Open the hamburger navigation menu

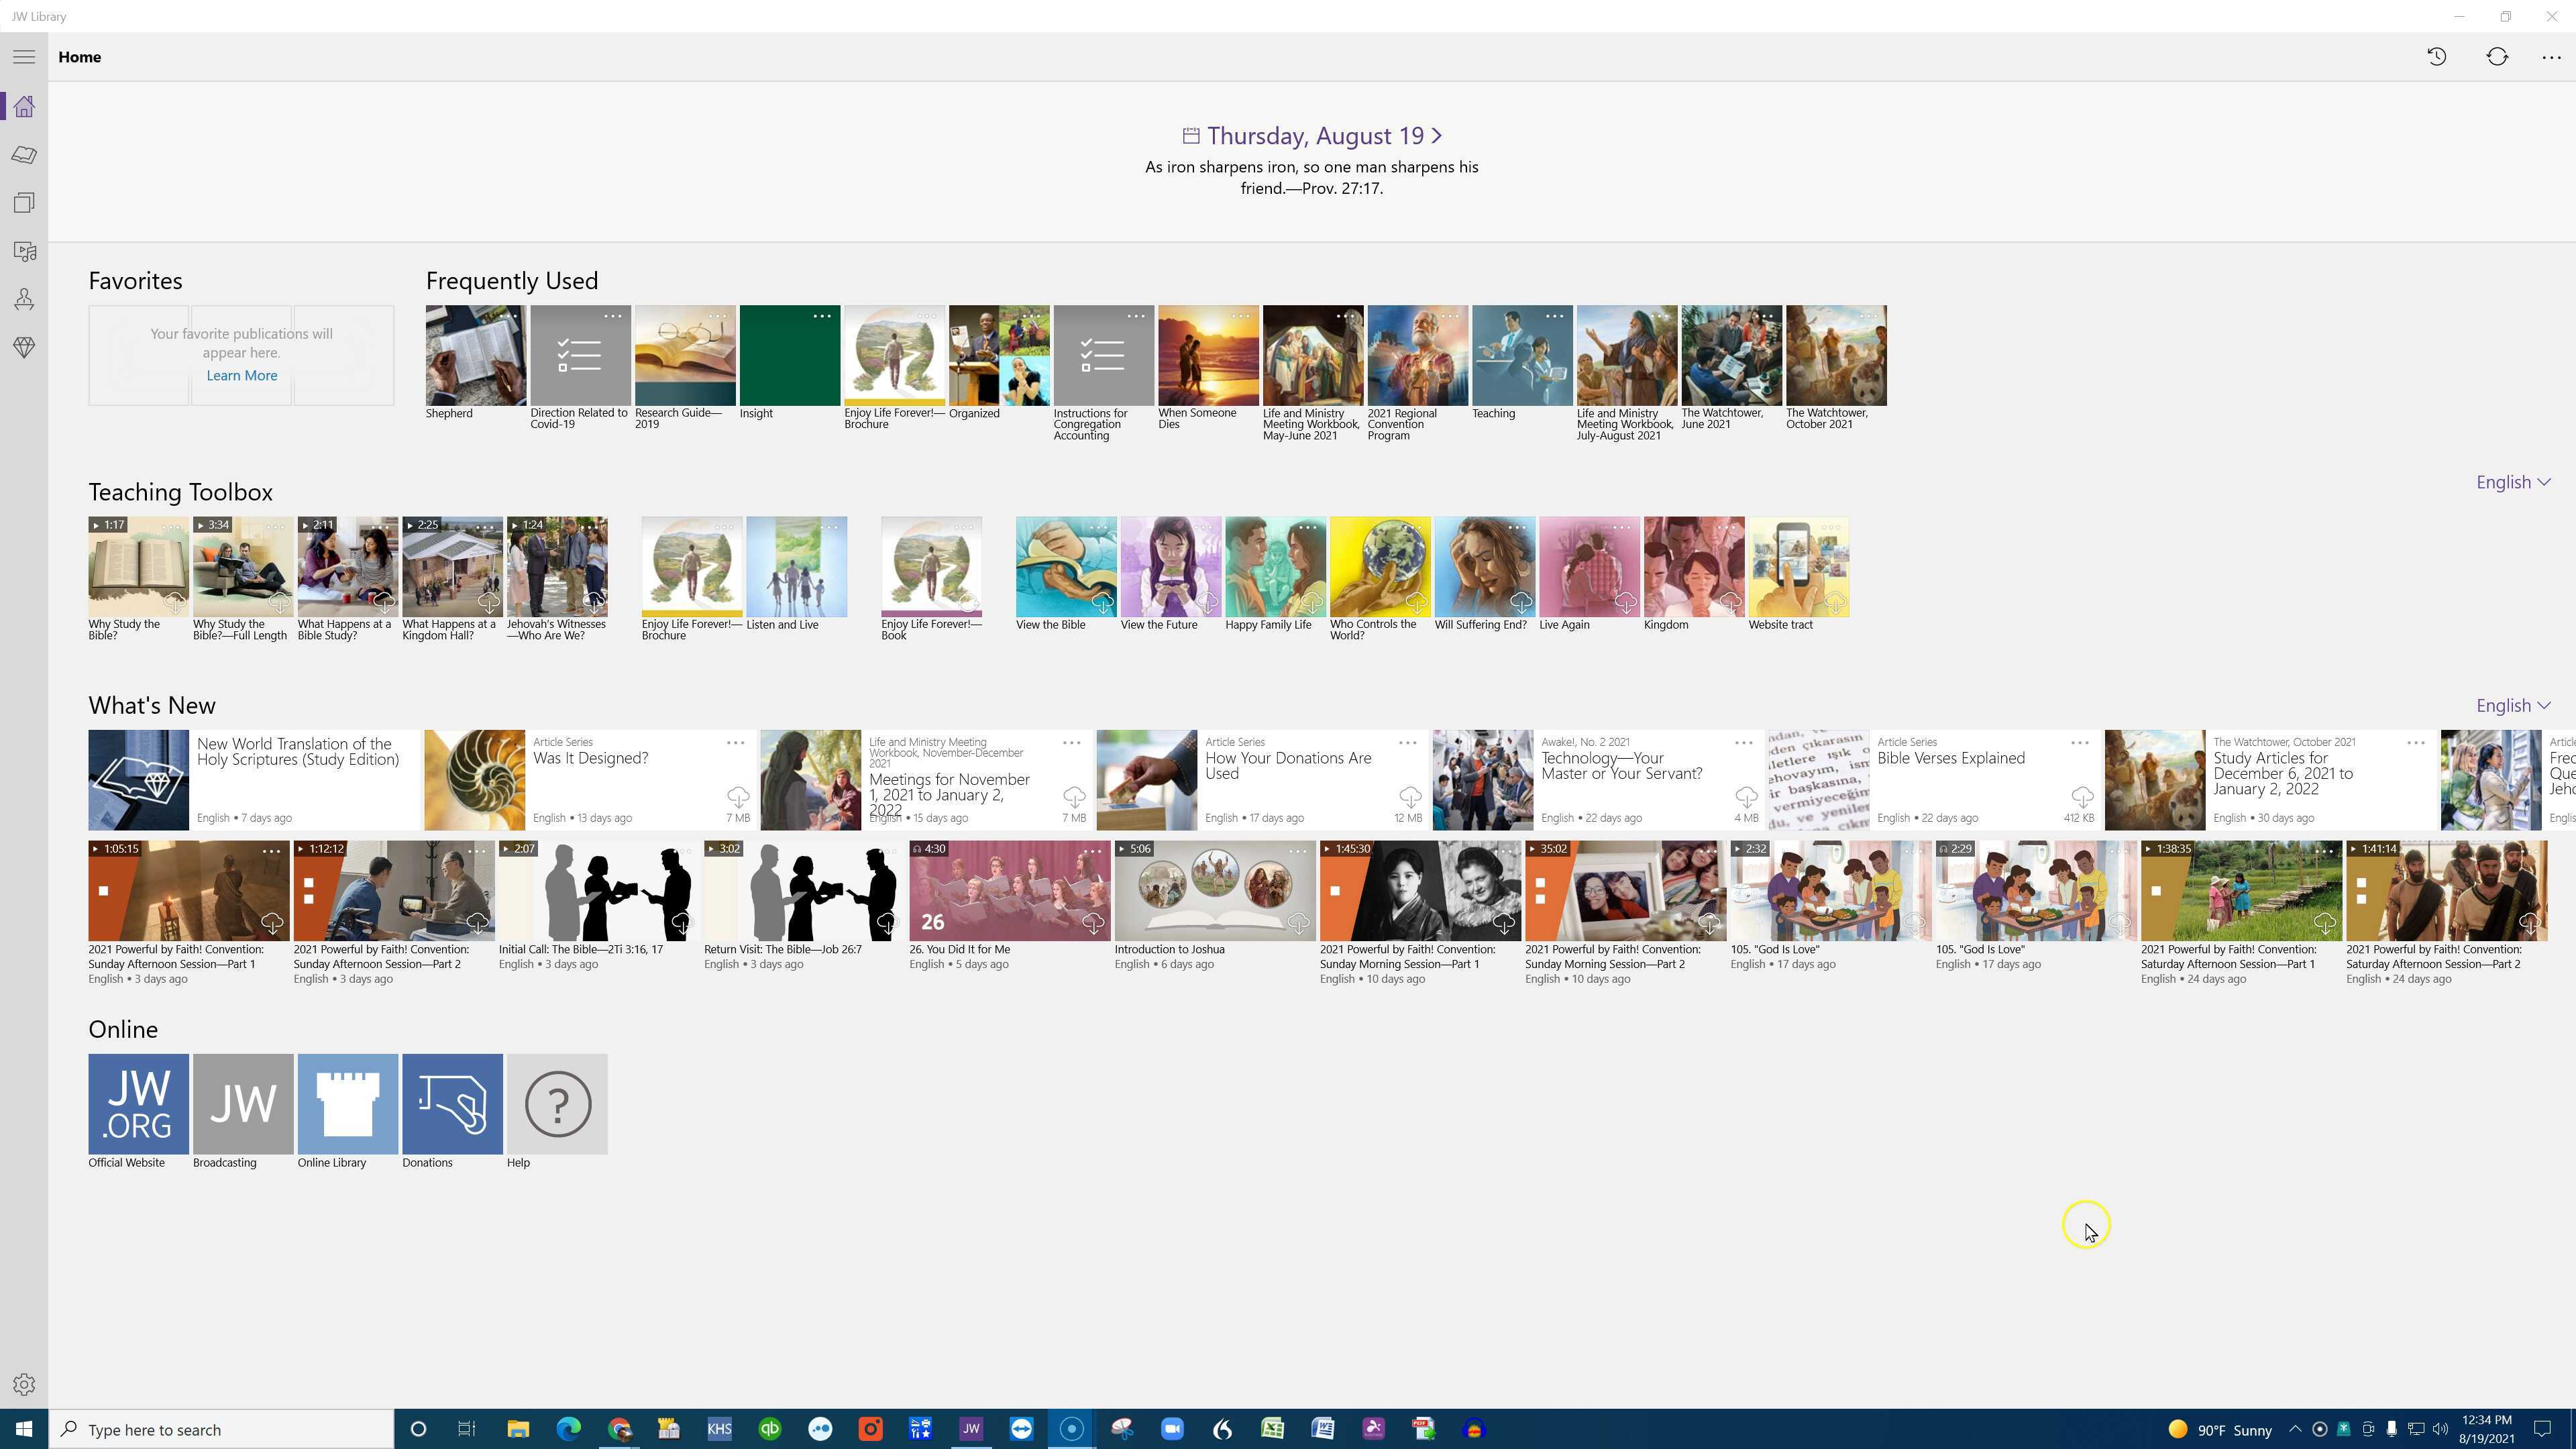tap(24, 57)
